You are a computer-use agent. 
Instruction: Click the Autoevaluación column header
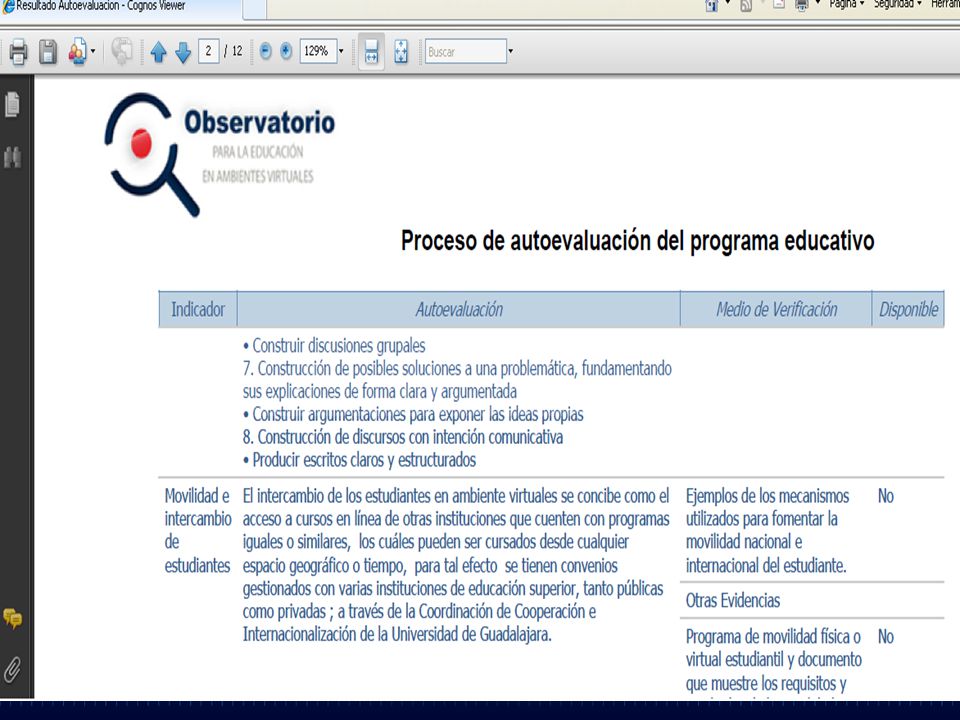459,309
